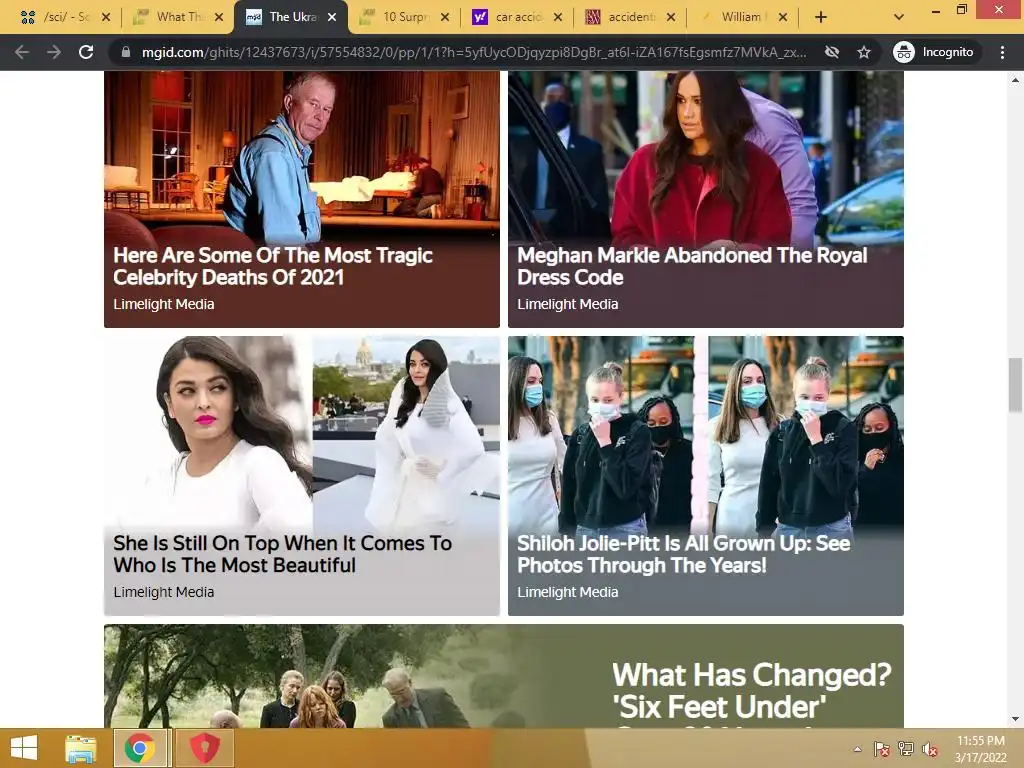
Task: Click the third-party cookies blocked eye icon
Action: click(x=831, y=52)
